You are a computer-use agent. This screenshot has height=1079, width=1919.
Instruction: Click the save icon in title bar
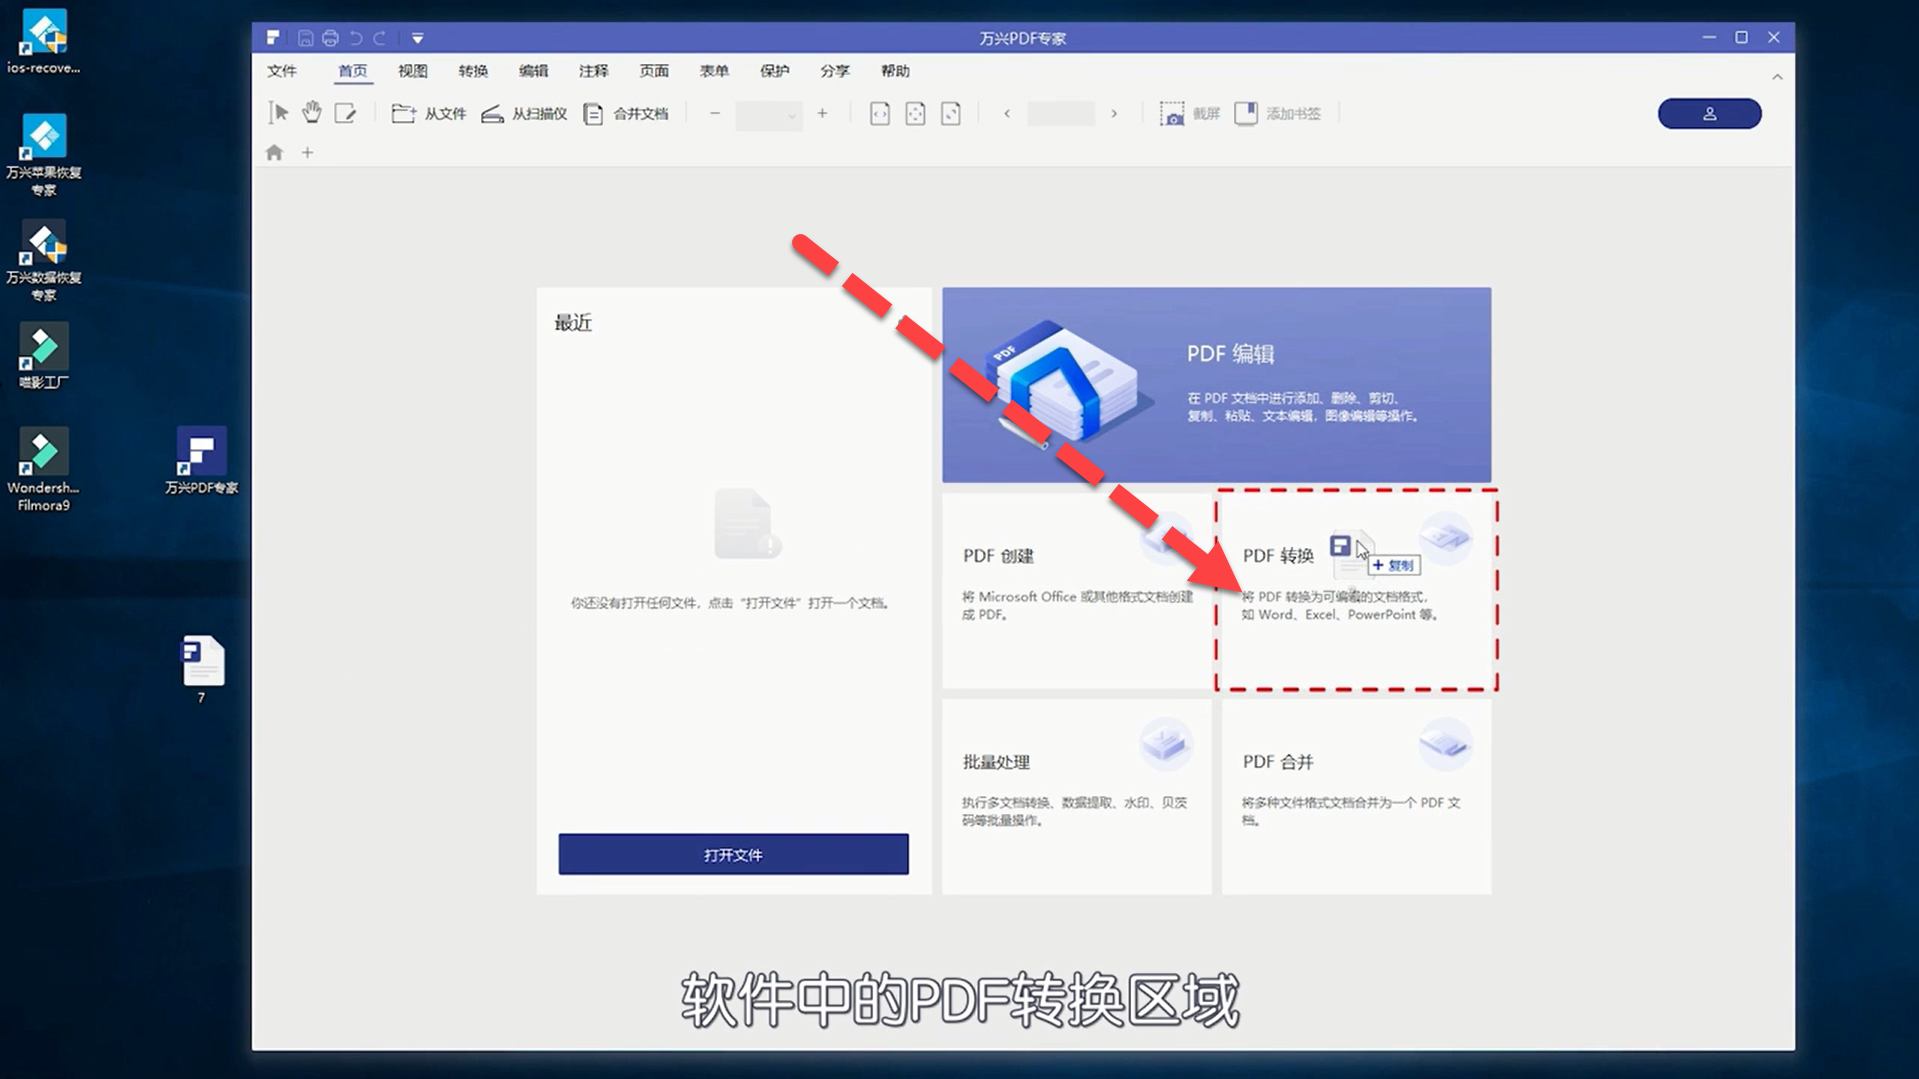(306, 38)
